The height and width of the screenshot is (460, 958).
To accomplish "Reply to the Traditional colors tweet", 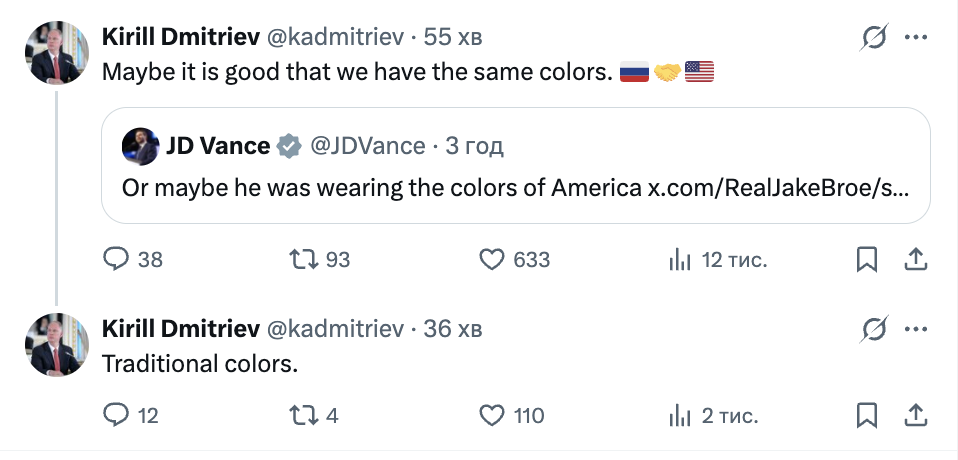I will coord(118,414).
